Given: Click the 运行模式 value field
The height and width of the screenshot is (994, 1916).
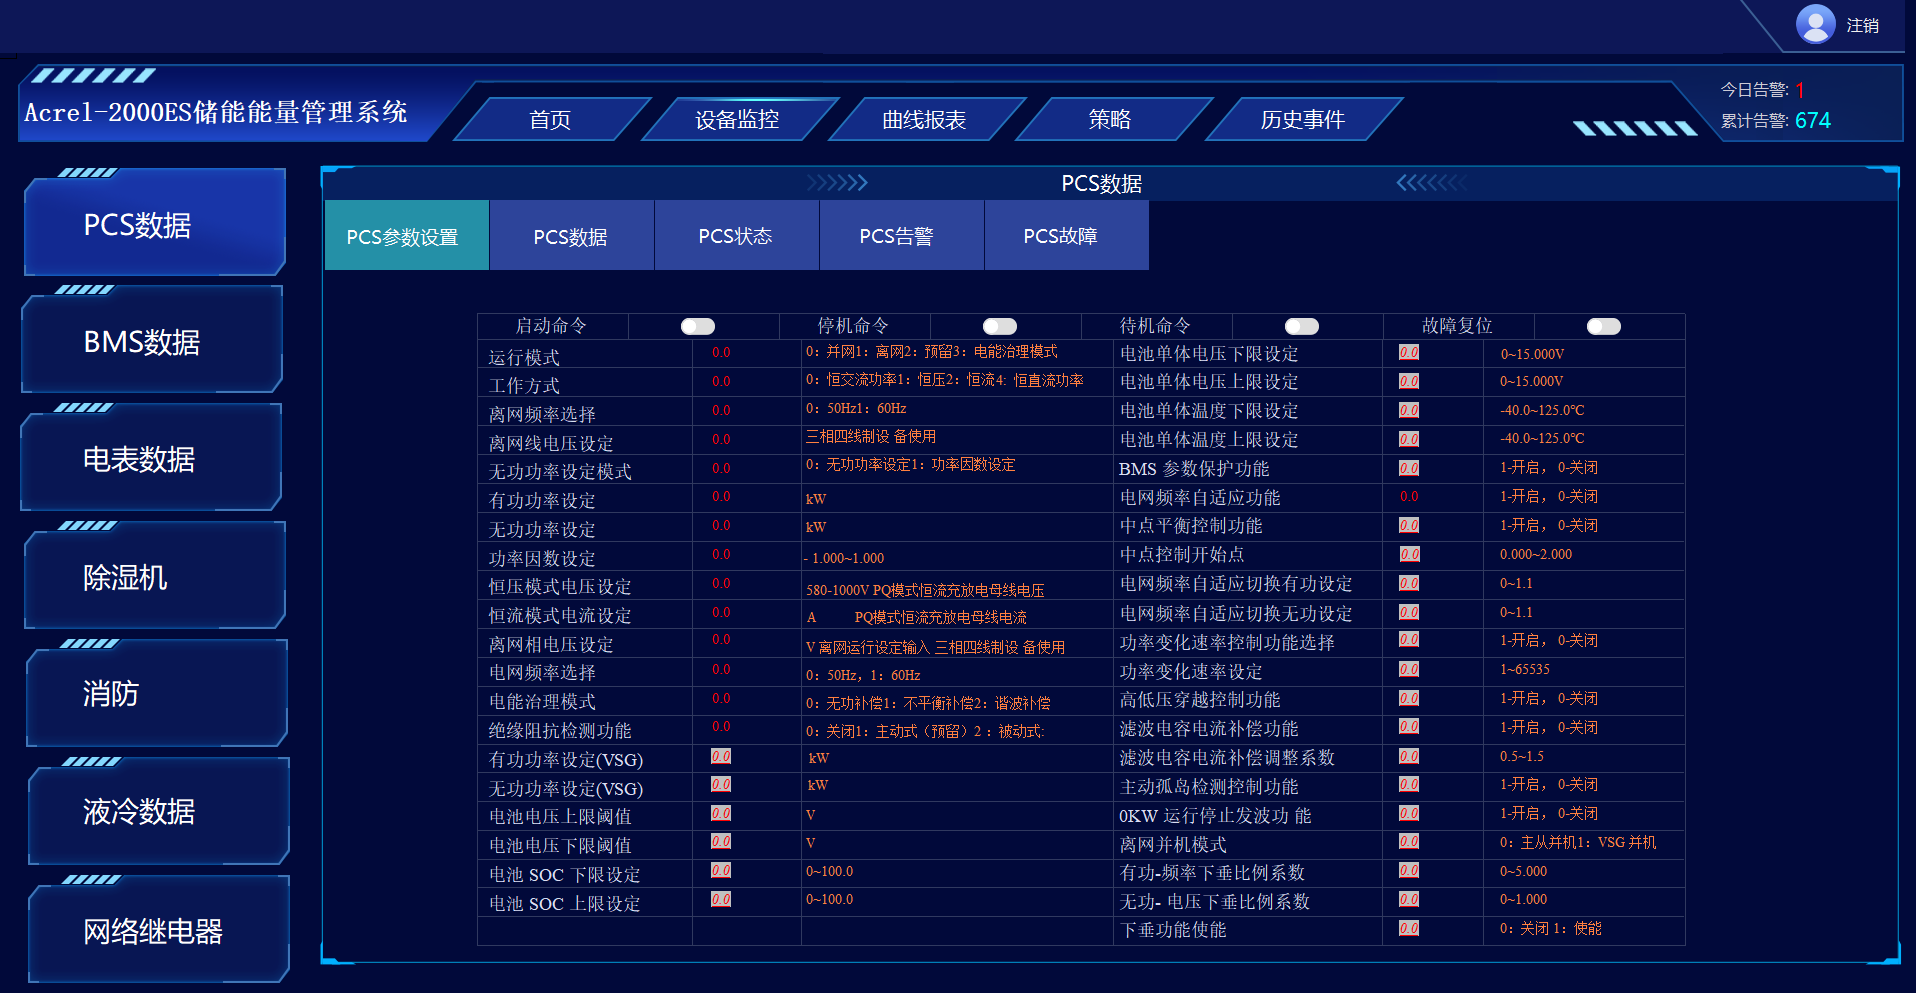Looking at the screenshot, I should pos(721,353).
